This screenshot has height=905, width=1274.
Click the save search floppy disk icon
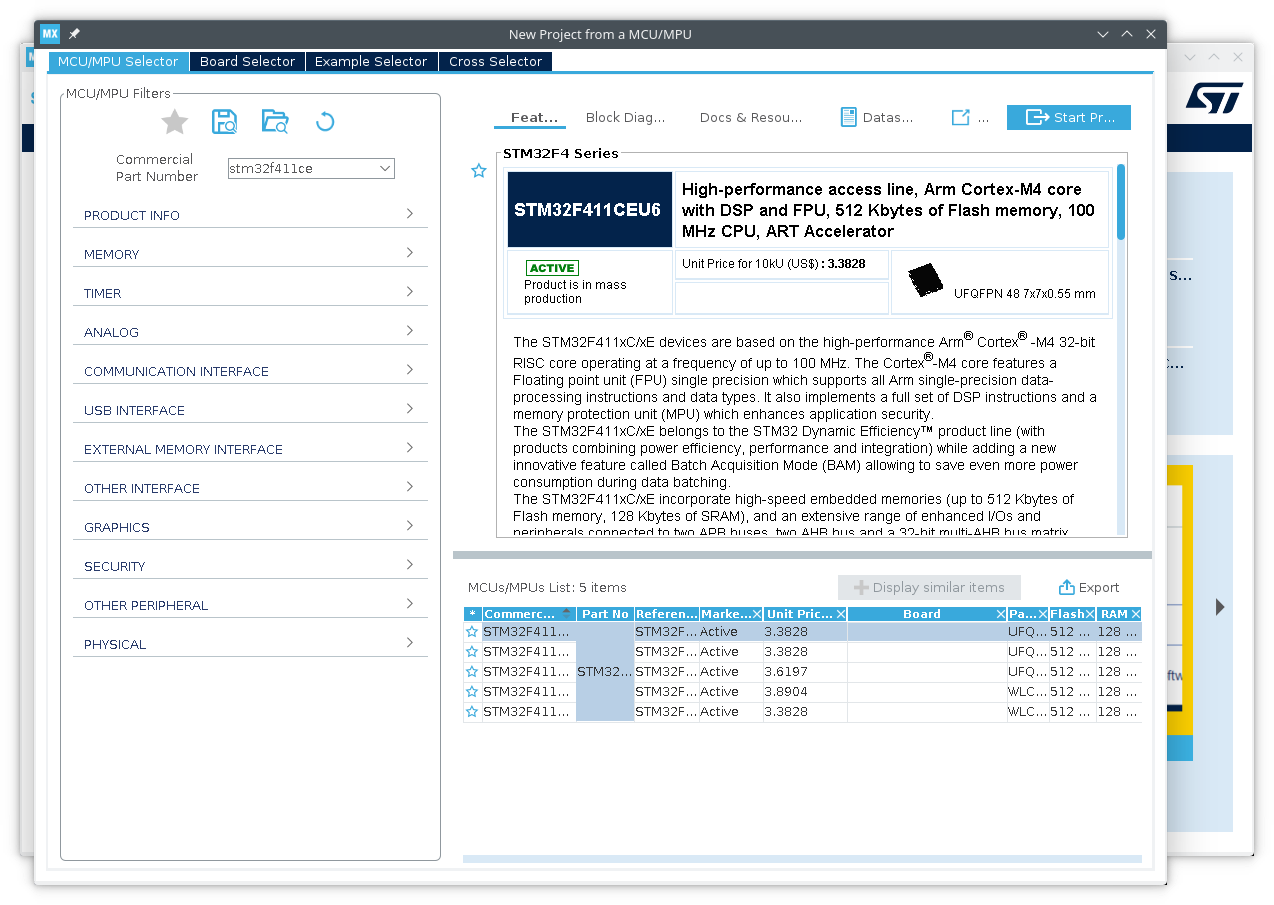(225, 122)
